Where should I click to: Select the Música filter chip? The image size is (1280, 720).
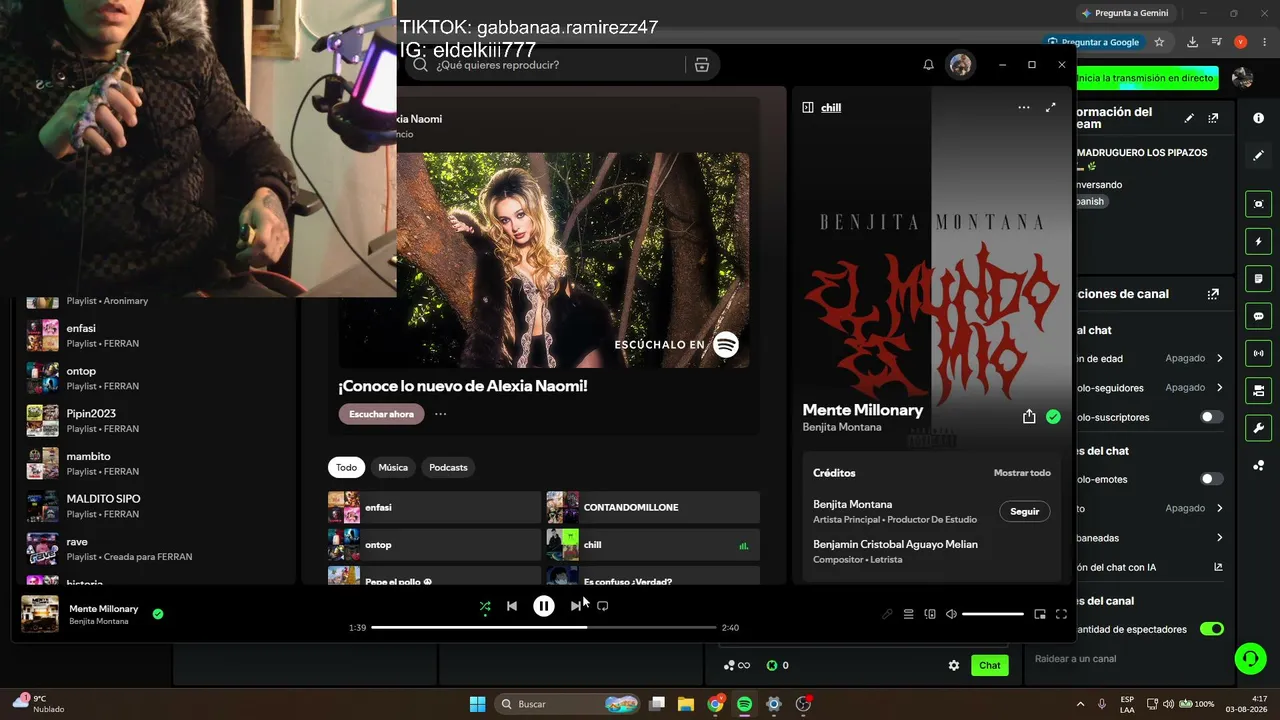(393, 467)
